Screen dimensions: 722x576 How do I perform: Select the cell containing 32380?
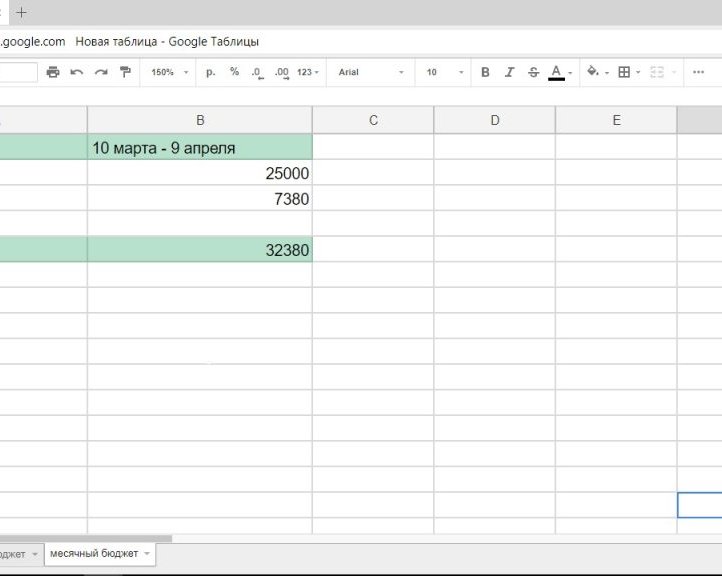[x=200, y=250]
